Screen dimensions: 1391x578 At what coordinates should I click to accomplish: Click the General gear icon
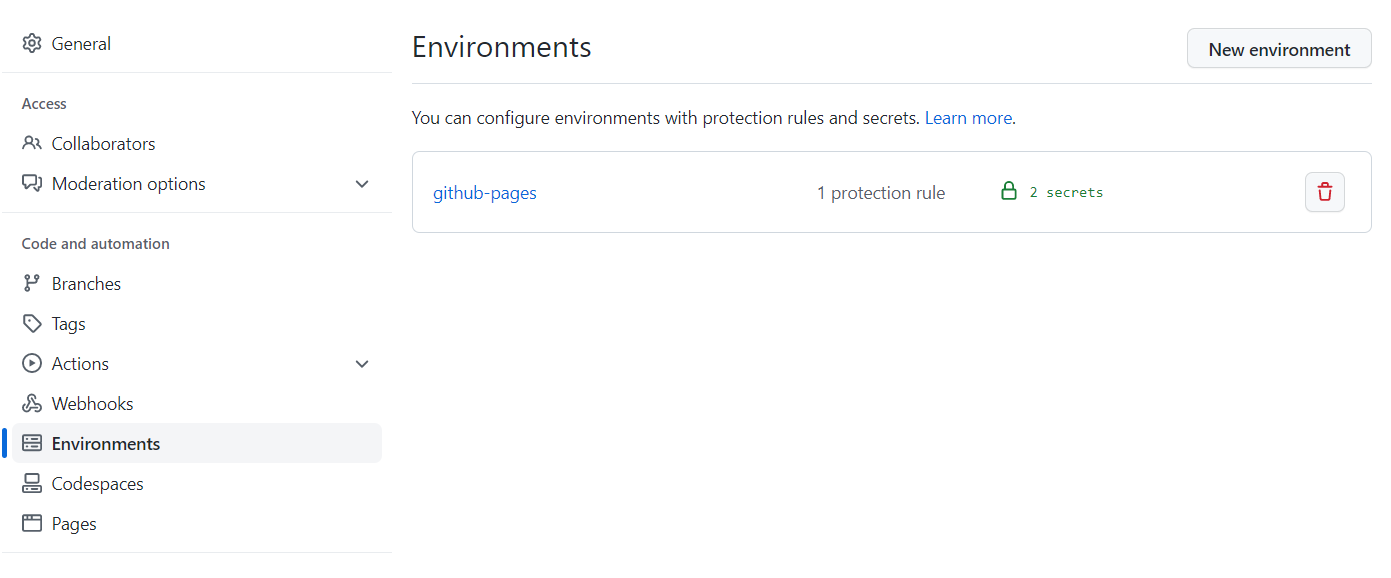(32, 44)
